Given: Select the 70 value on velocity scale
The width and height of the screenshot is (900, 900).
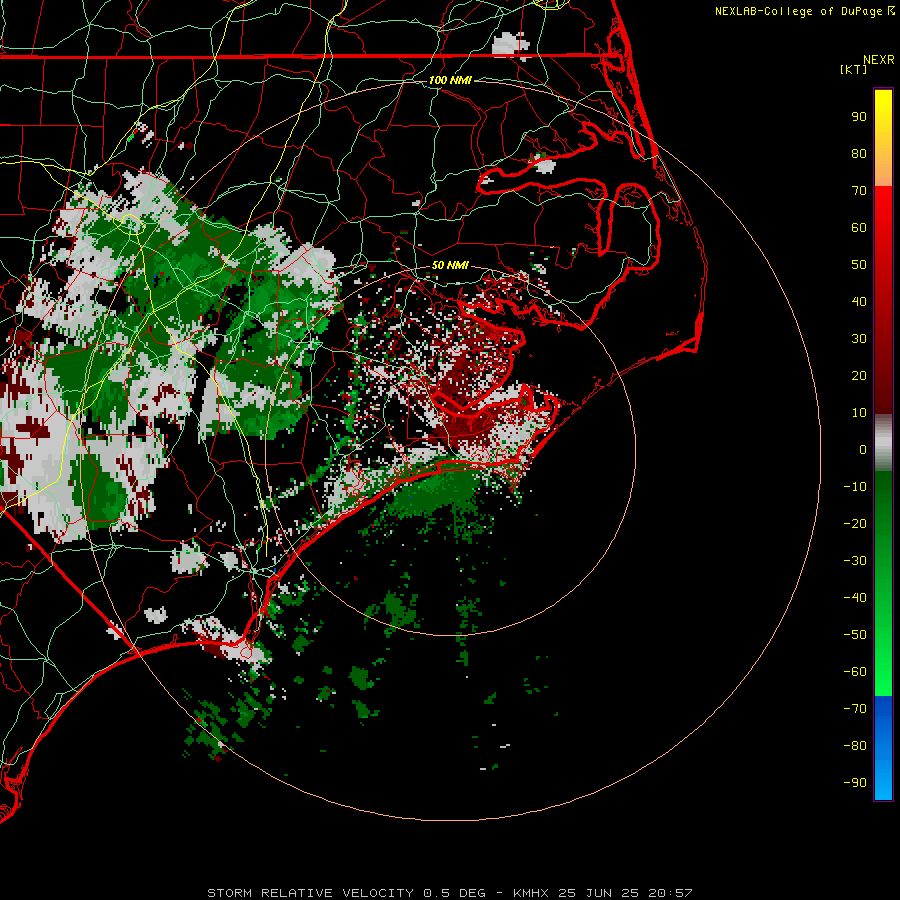Looking at the screenshot, I should tap(859, 191).
